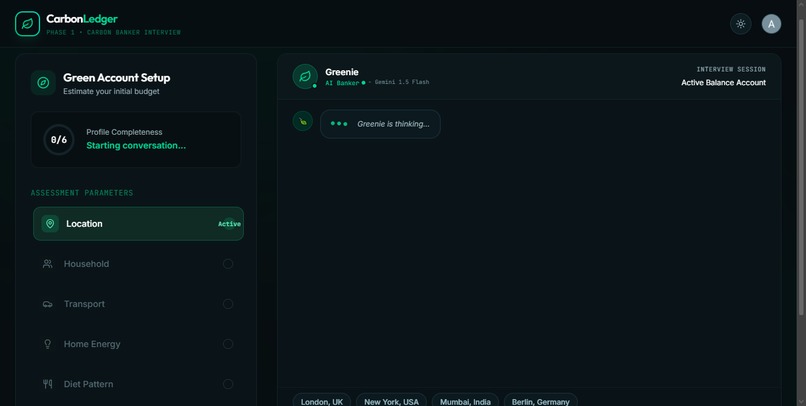Choose the Mumbai, India suggestion chip
This screenshot has width=806, height=406.
coord(465,401)
